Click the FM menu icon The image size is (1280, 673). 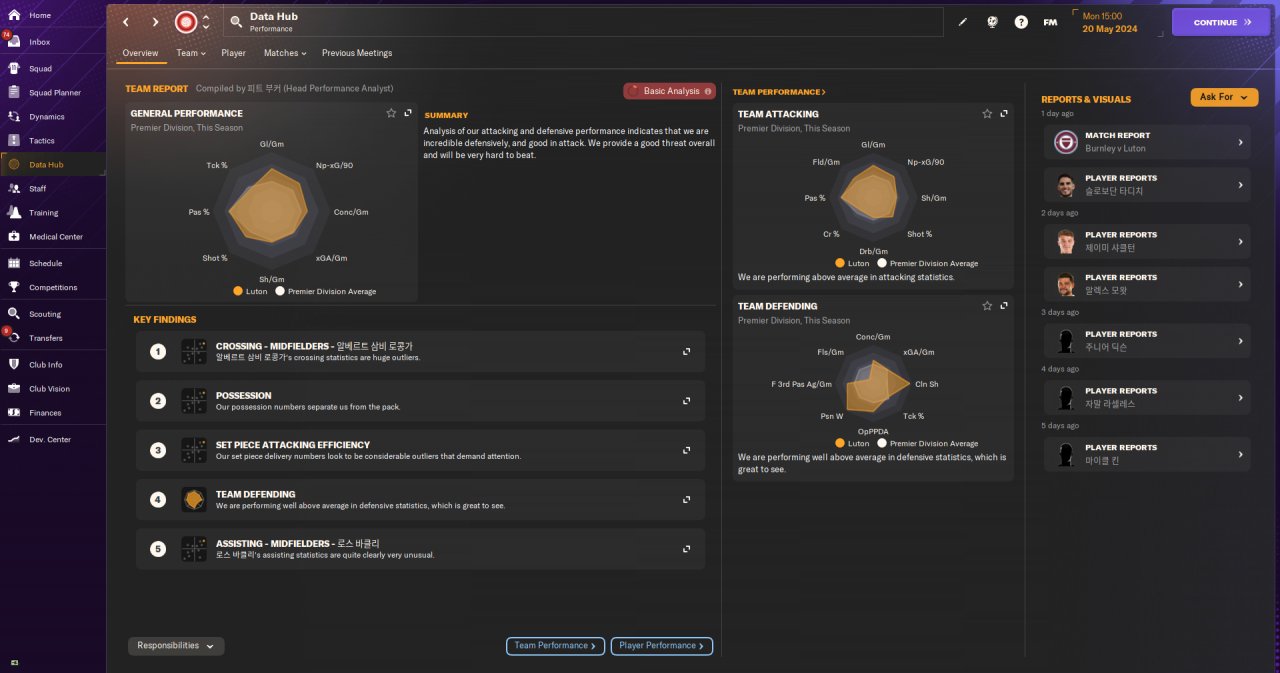point(1050,22)
